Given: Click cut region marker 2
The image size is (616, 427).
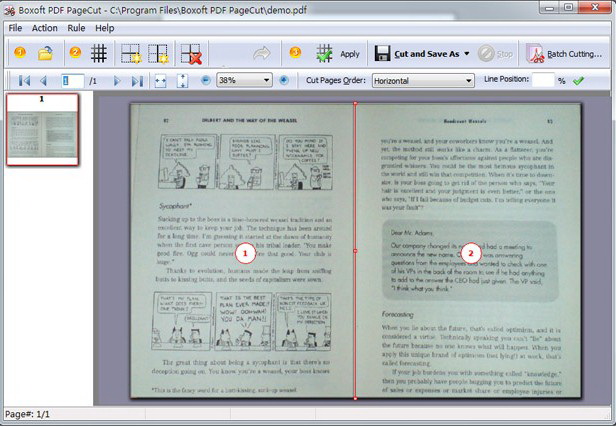Looking at the screenshot, I should point(471,254).
